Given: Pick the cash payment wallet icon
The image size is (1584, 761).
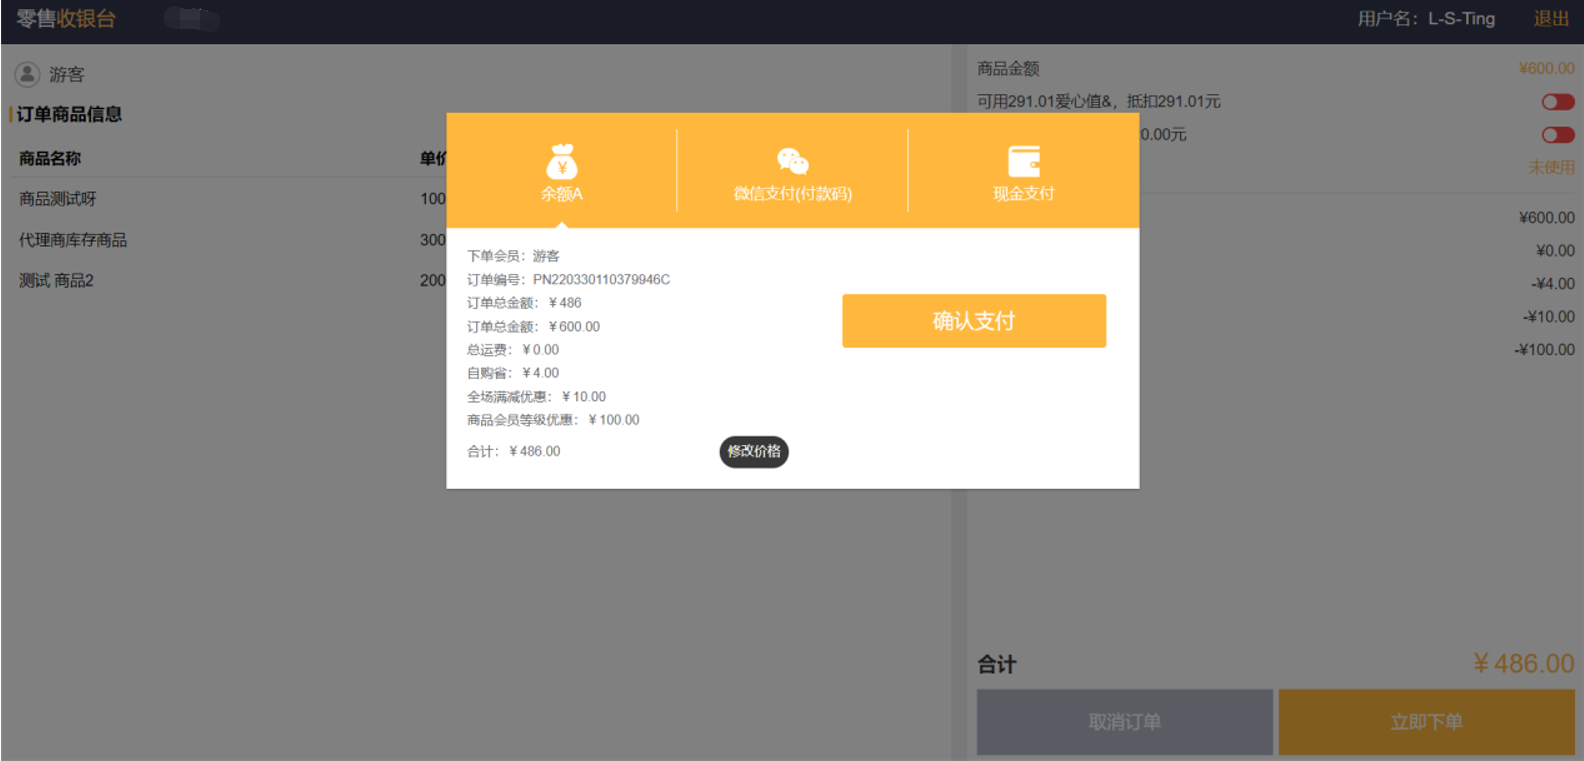Looking at the screenshot, I should [x=1023, y=160].
